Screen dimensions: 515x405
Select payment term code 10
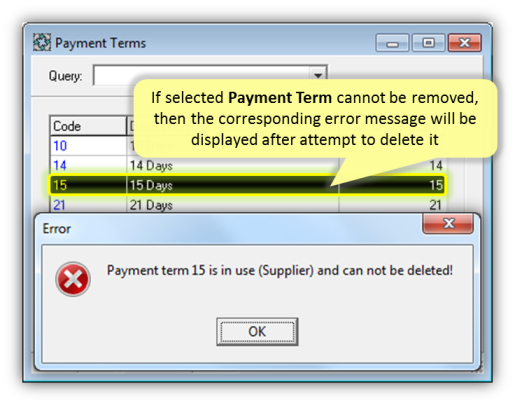(60, 146)
